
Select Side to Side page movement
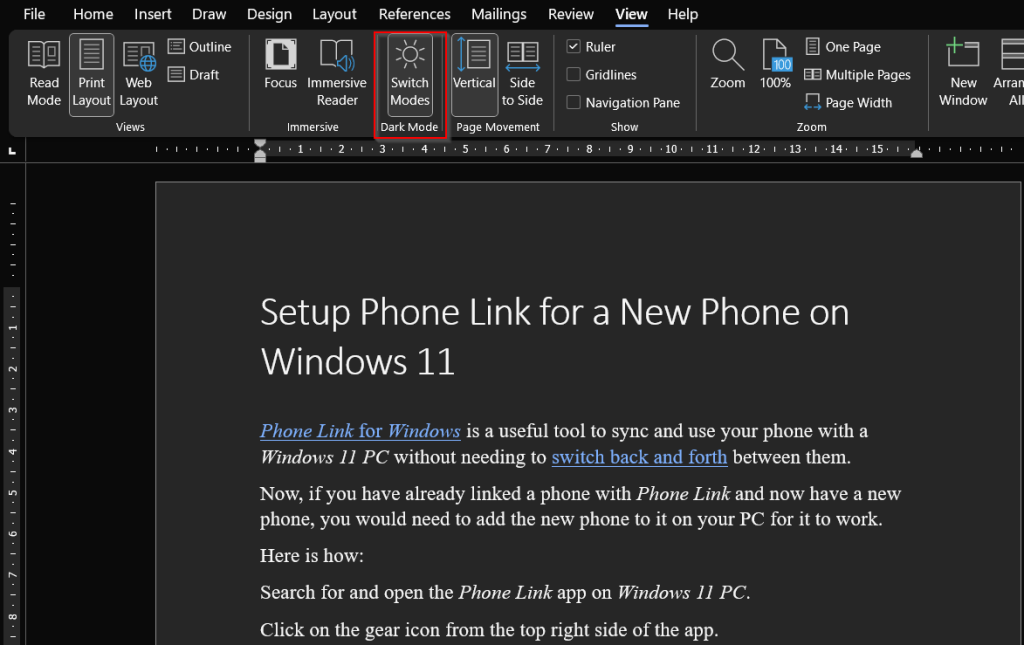coord(522,74)
